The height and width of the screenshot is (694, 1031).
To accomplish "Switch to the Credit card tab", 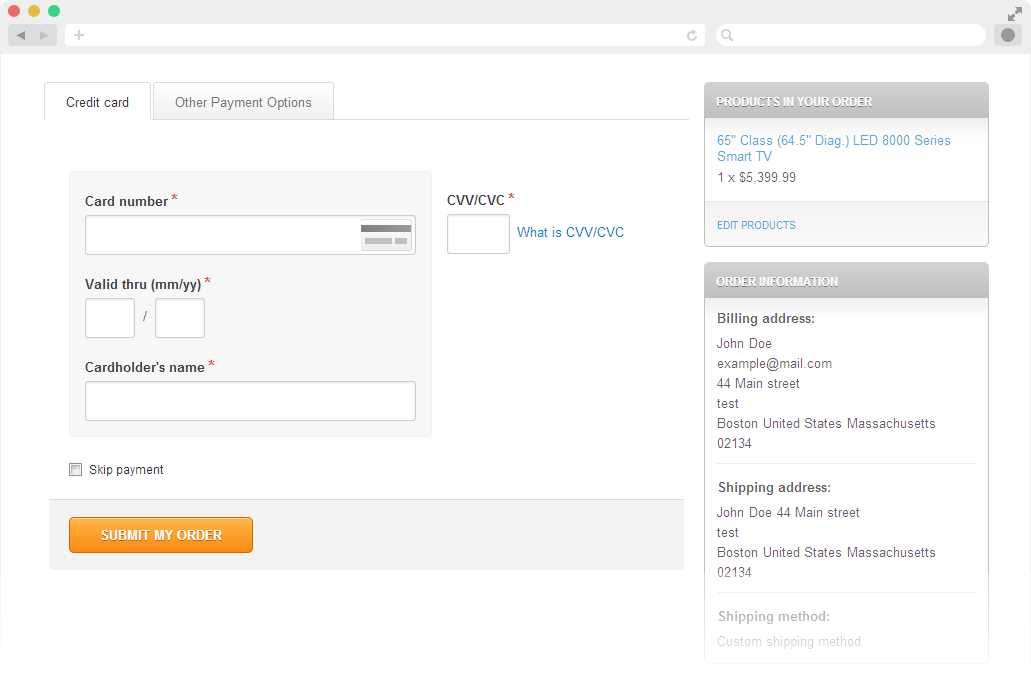I will (x=97, y=102).
